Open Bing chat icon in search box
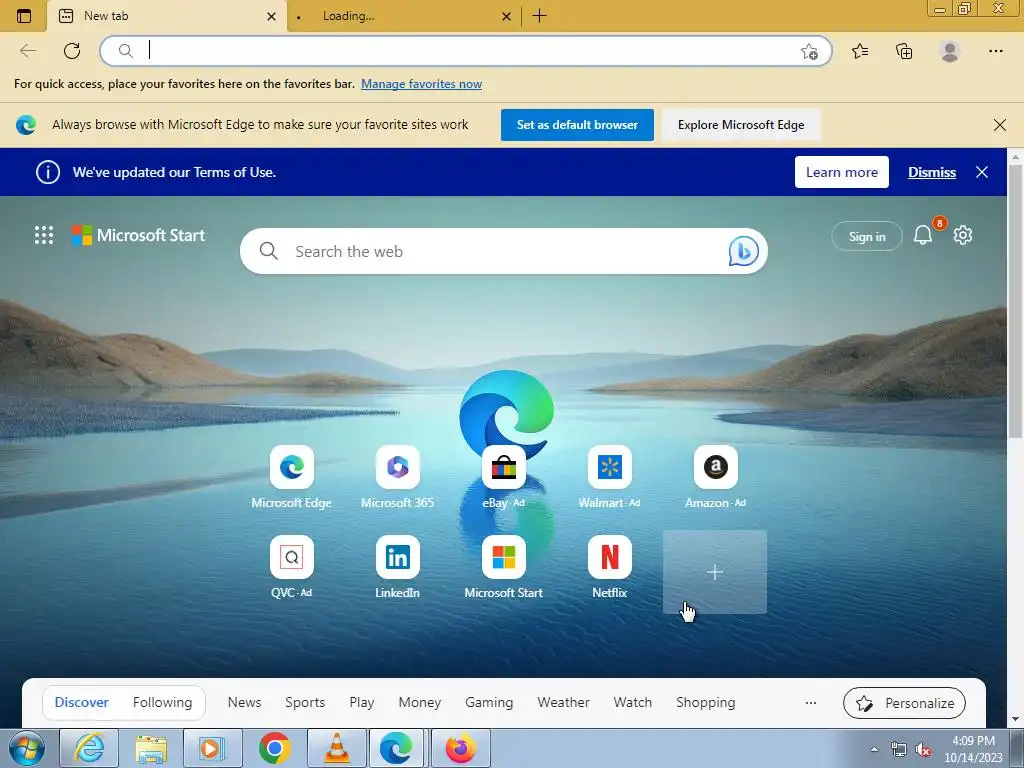1024x768 pixels. pos(743,251)
